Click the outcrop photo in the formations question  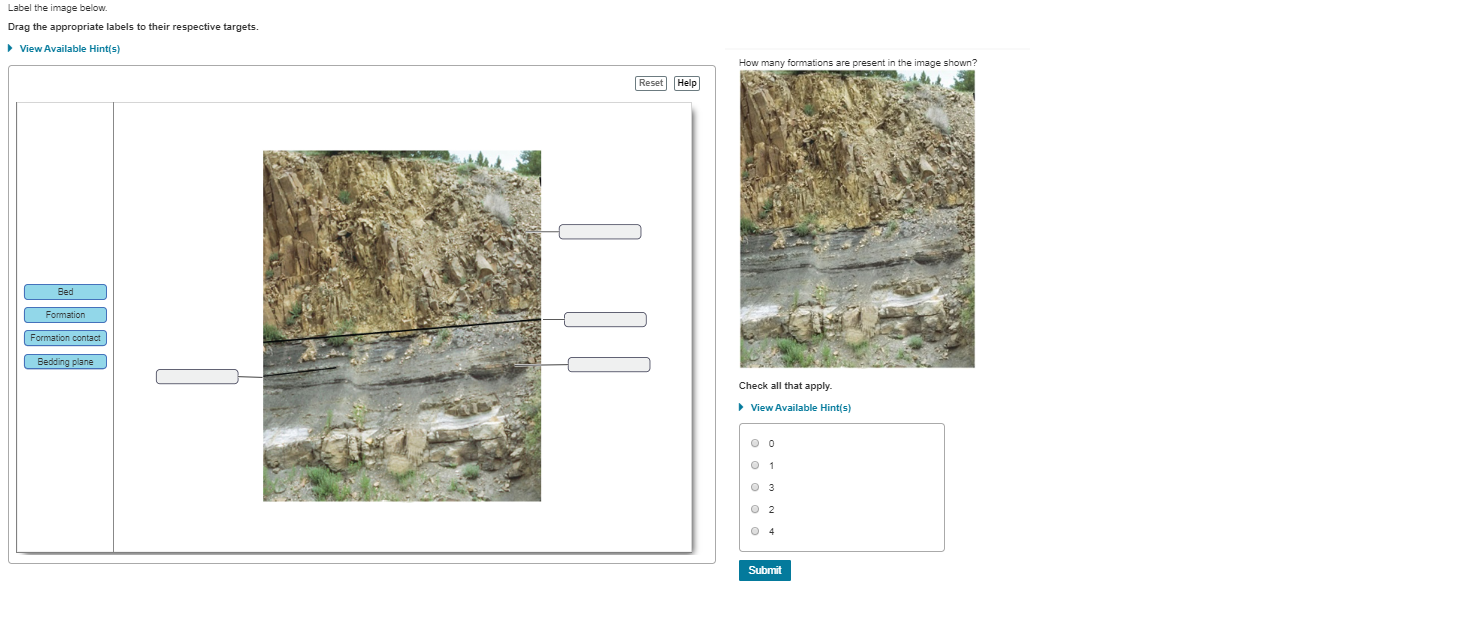[856, 218]
